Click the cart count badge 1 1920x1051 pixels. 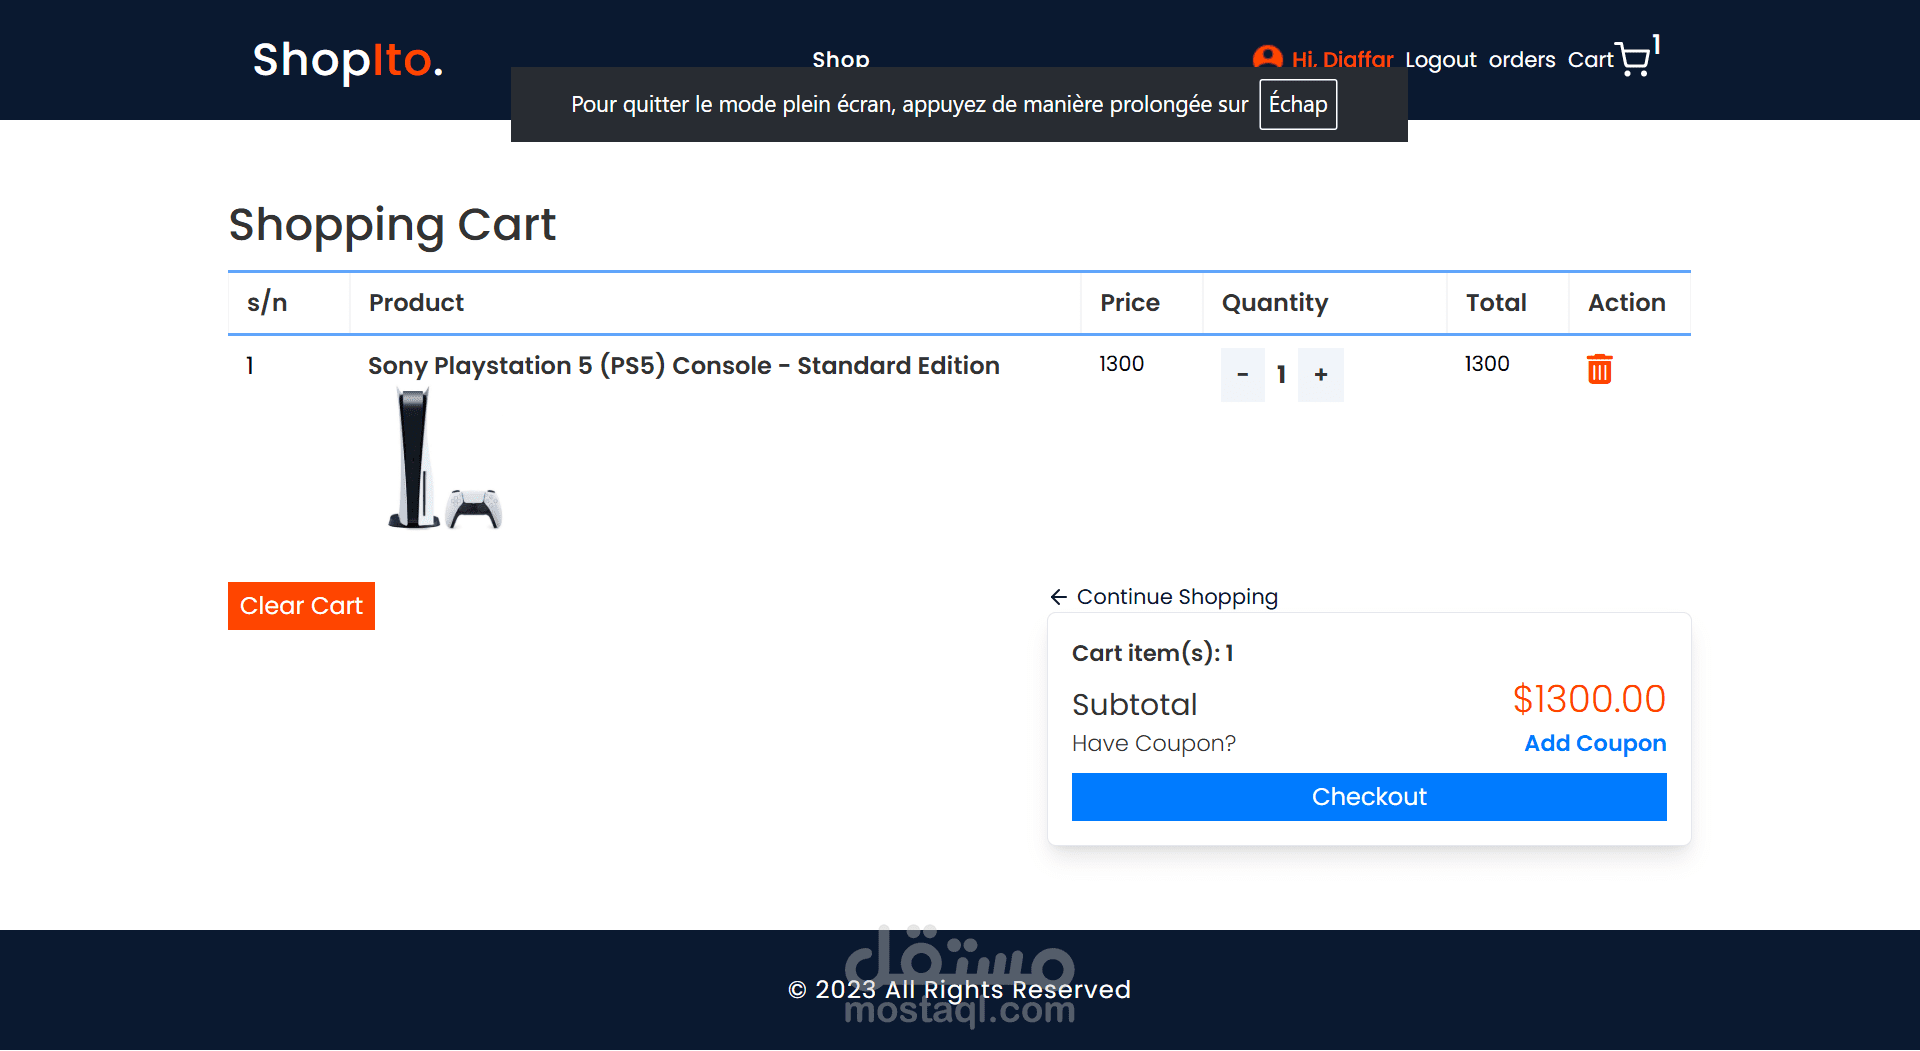[x=1656, y=44]
